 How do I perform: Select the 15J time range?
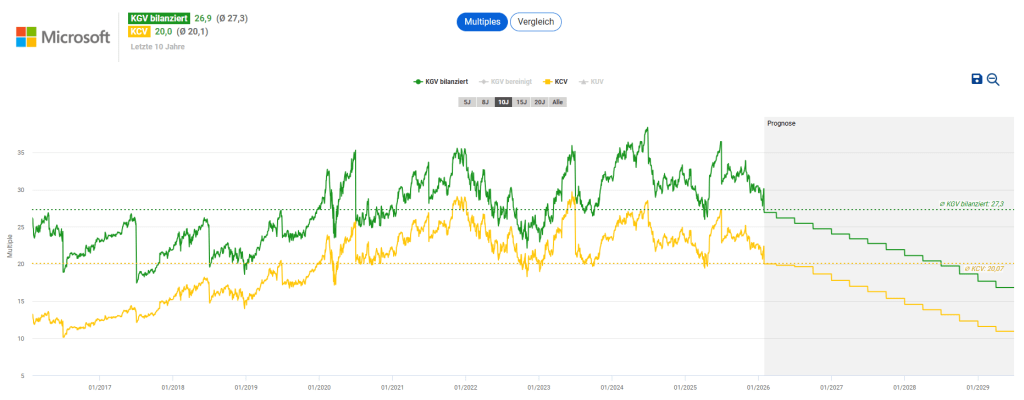(521, 102)
